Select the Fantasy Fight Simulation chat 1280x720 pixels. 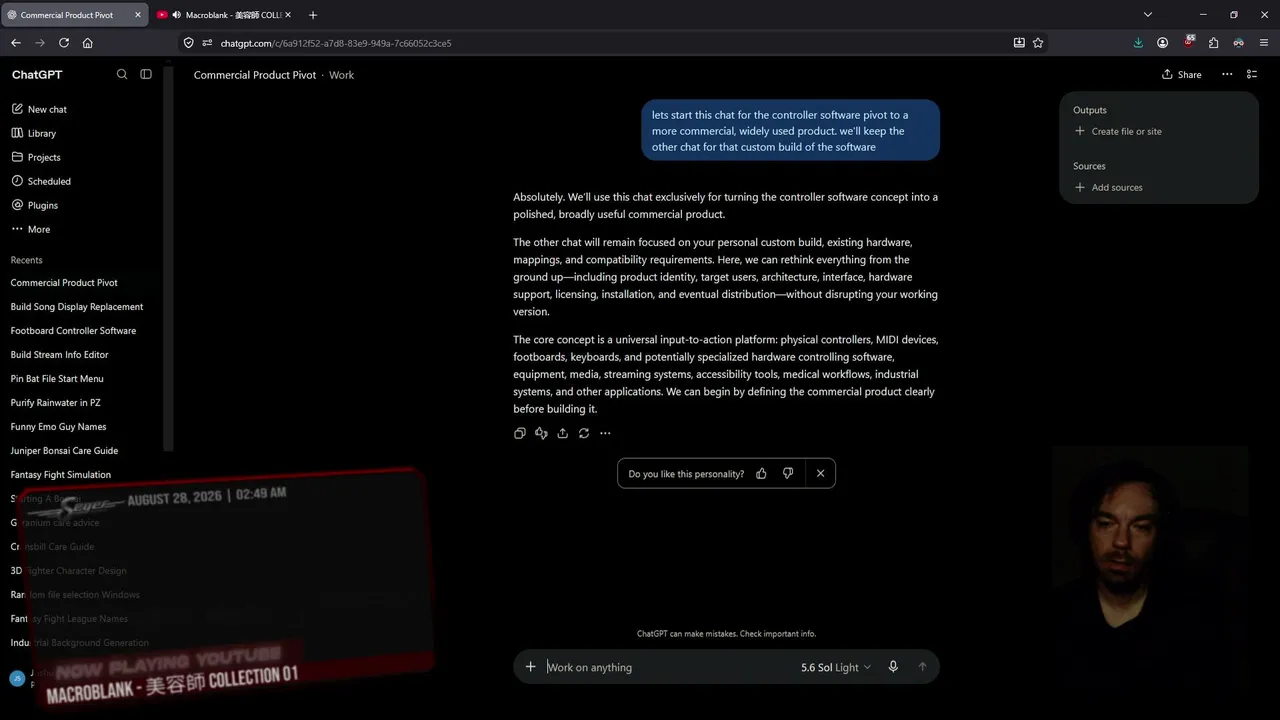pyautogui.click(x=61, y=475)
